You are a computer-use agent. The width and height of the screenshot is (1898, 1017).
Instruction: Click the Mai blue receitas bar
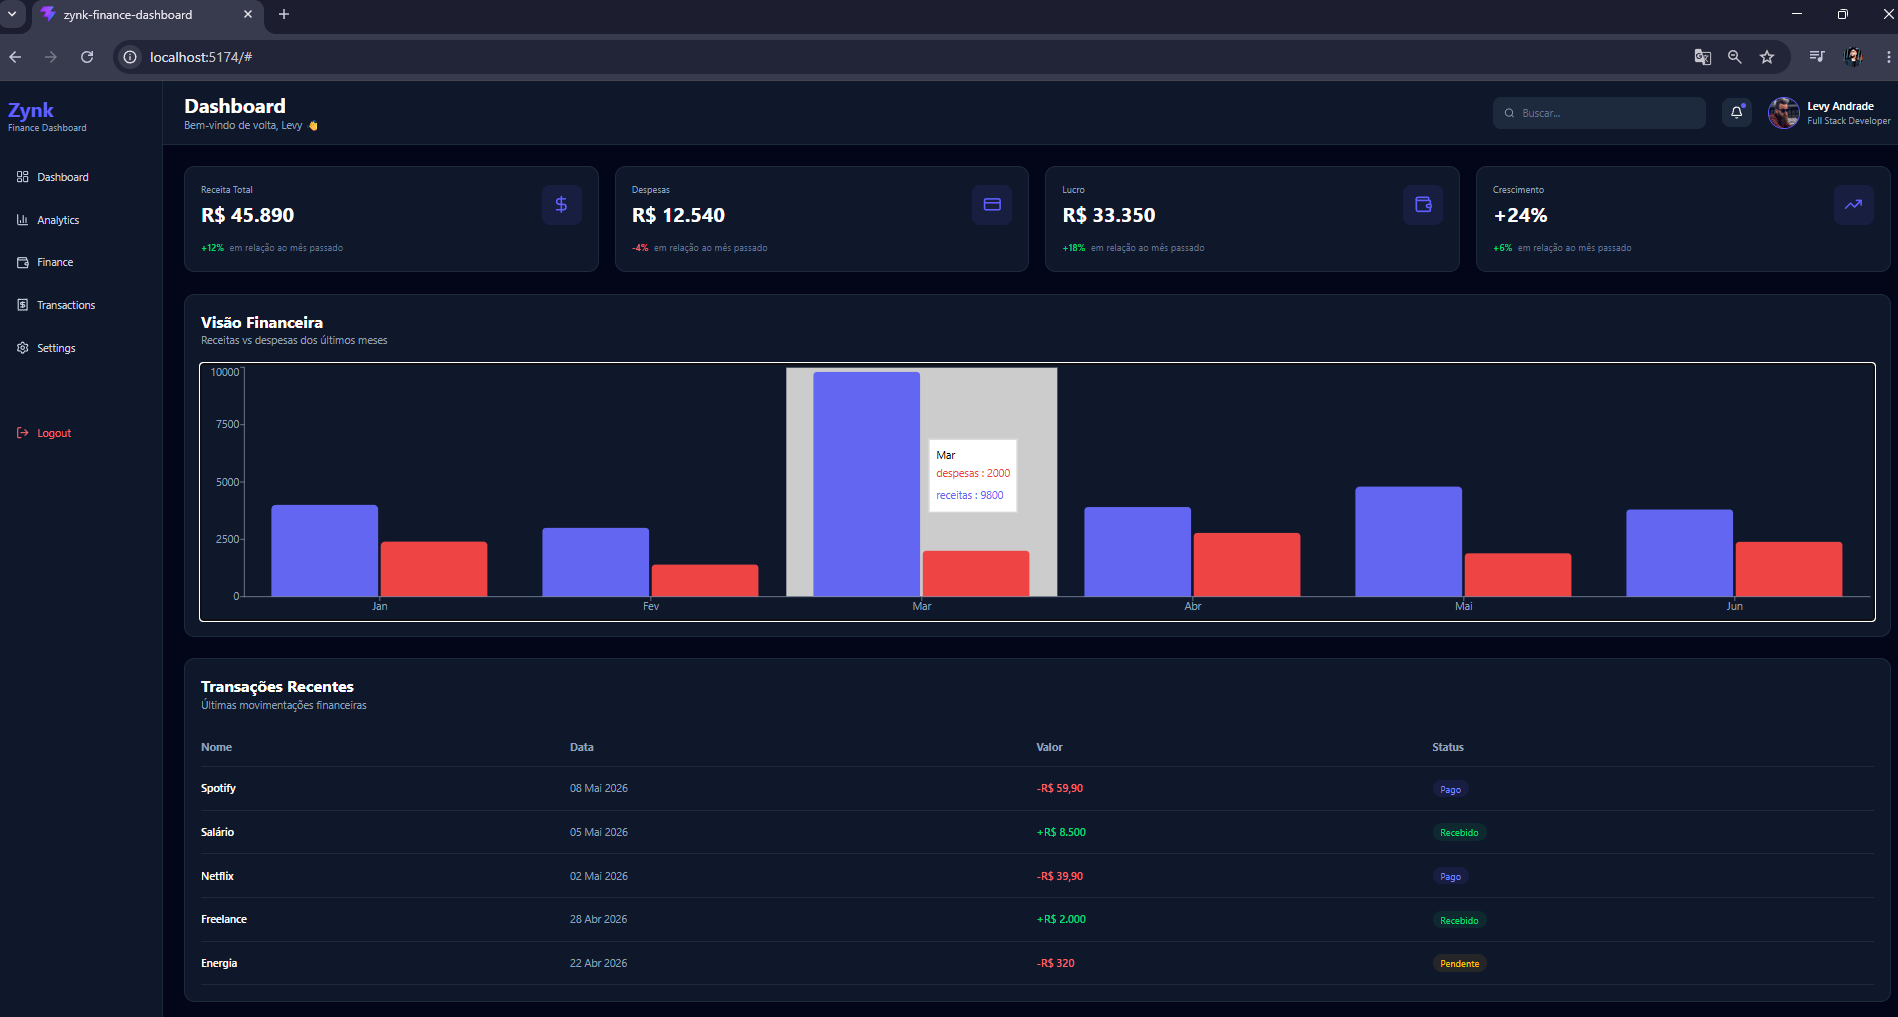[x=1409, y=542]
